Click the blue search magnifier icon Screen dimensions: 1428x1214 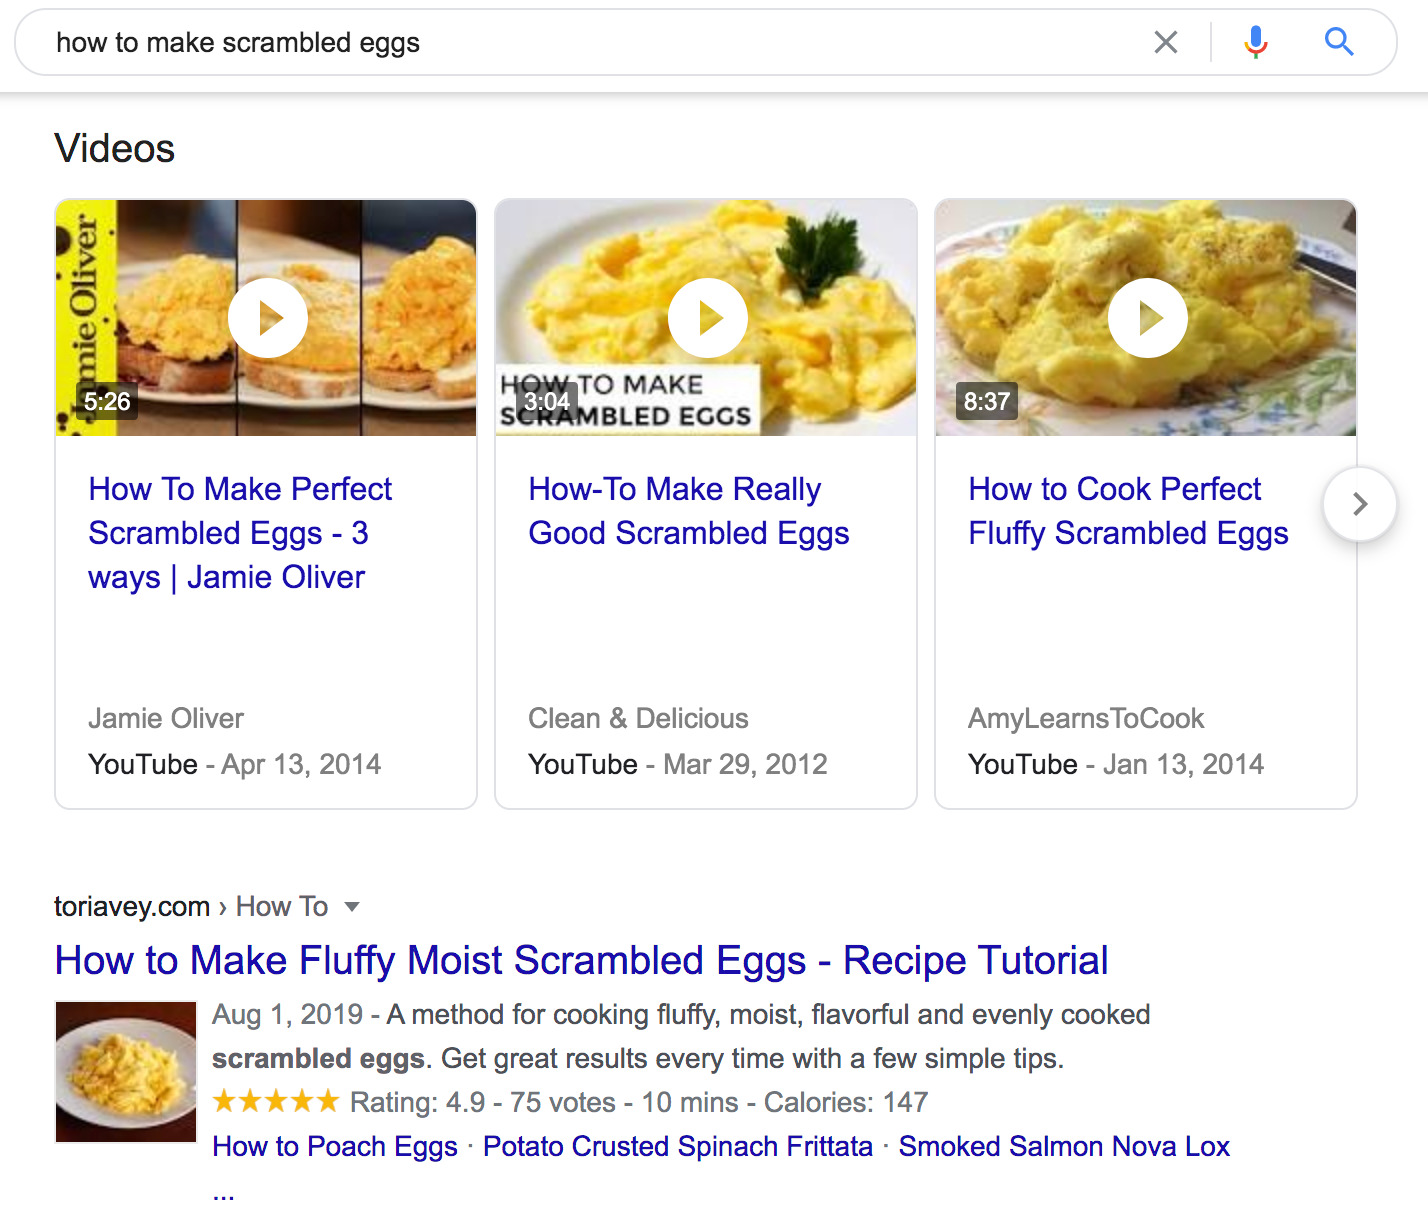[x=1339, y=42]
